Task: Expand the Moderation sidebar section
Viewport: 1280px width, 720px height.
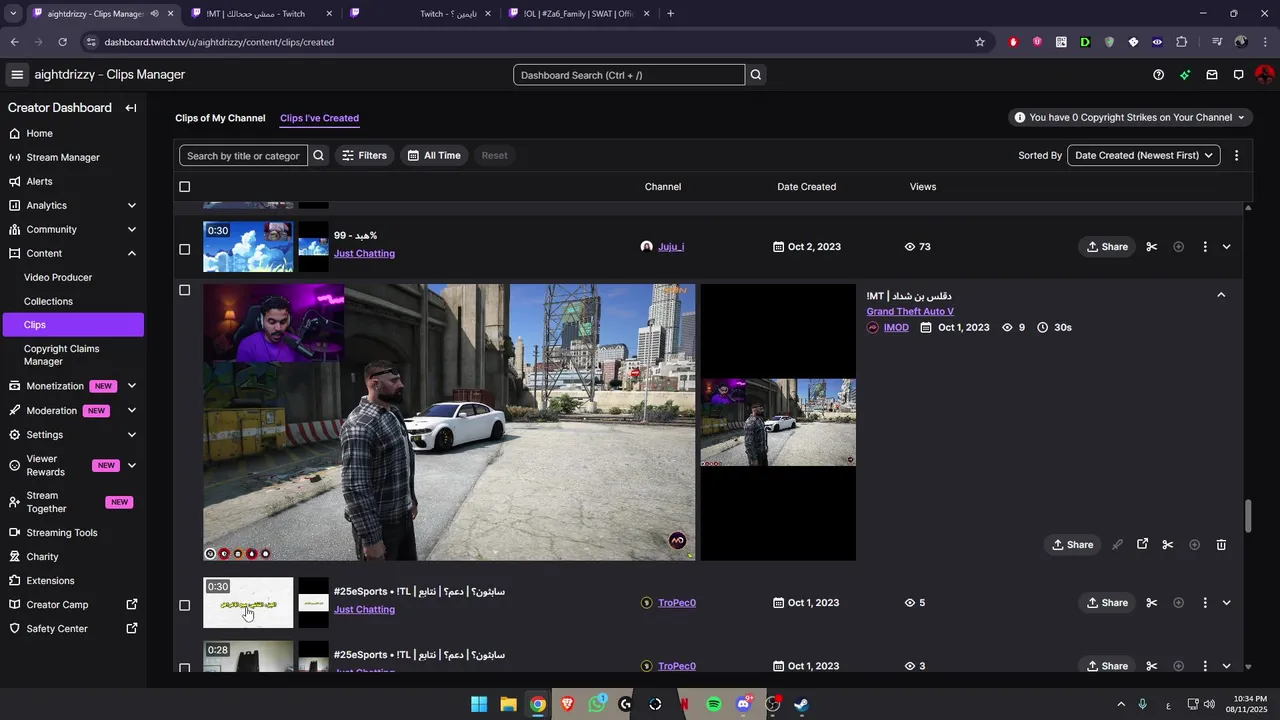Action: click(132, 410)
